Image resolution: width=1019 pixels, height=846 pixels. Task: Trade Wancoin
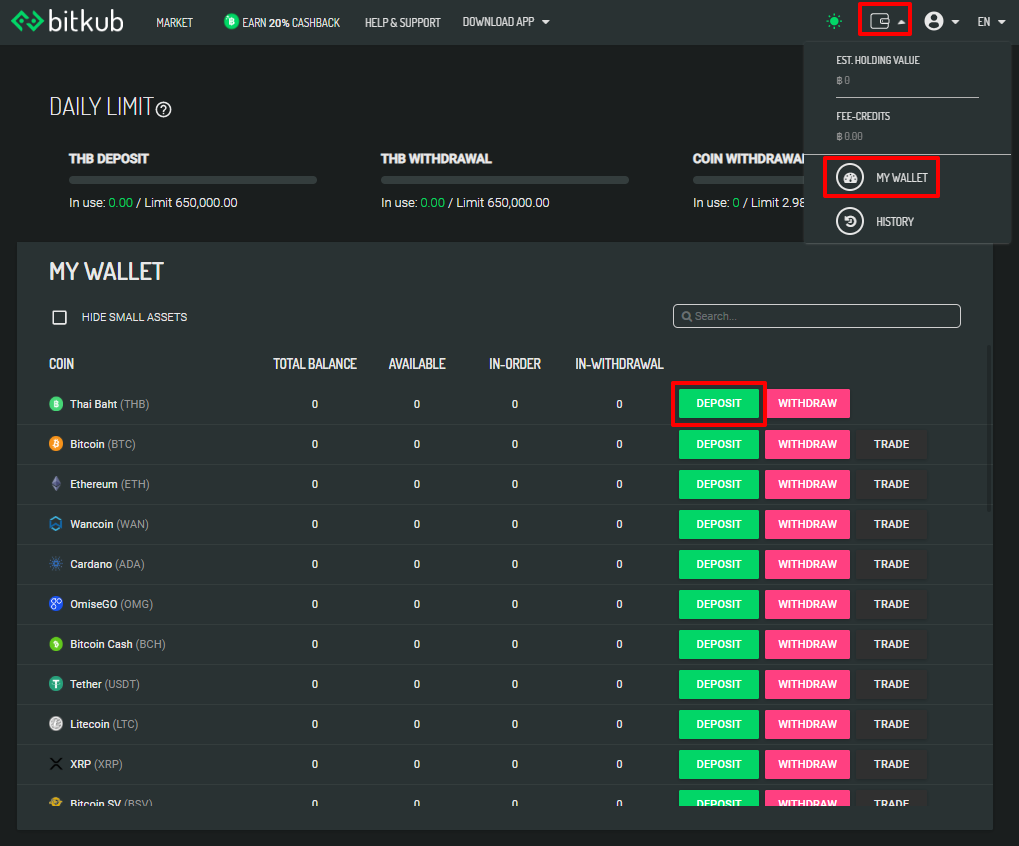pyautogui.click(x=891, y=524)
